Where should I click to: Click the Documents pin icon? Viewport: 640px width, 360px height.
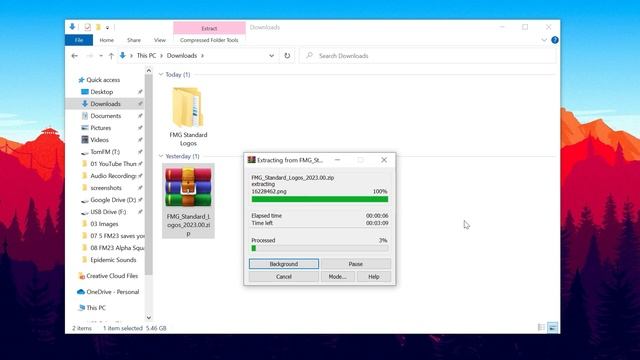pyautogui.click(x=140, y=116)
